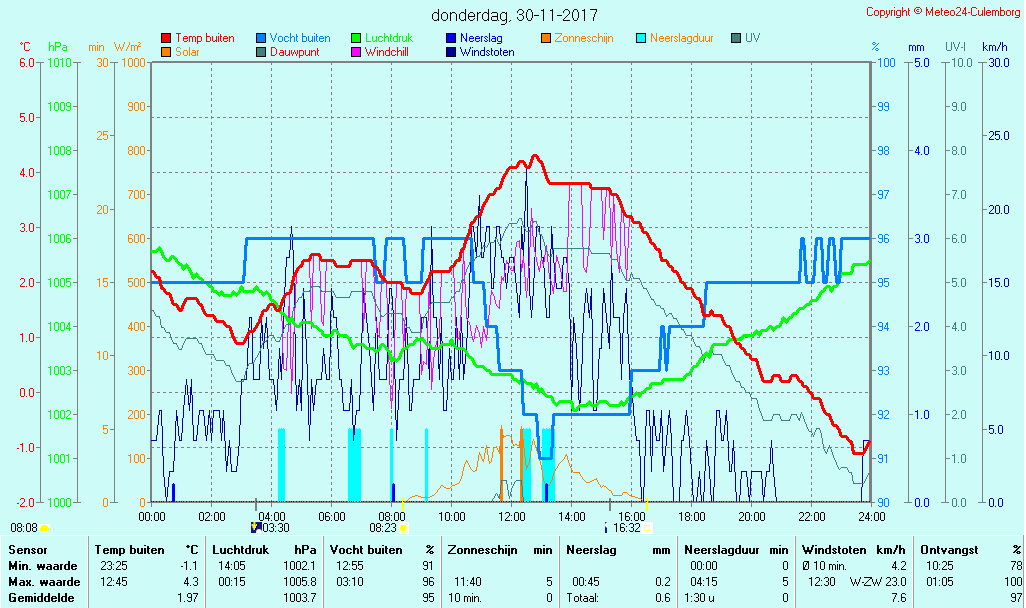Image resolution: width=1026 pixels, height=608 pixels.
Task: Click the Max. waarde row label
Action: point(43,582)
